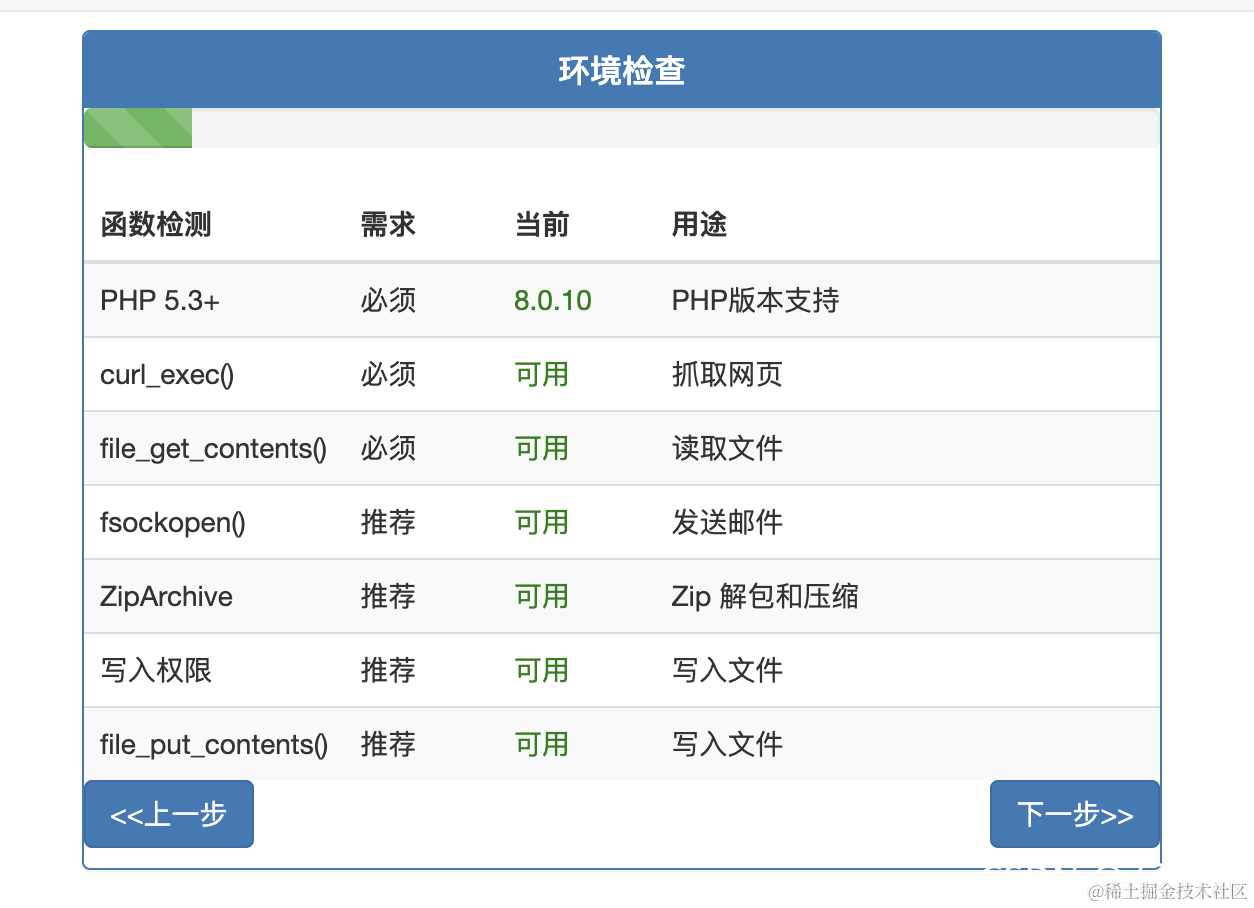Click the 函数检测 column header
Viewport: 1254px width, 908px height.
(x=155, y=225)
